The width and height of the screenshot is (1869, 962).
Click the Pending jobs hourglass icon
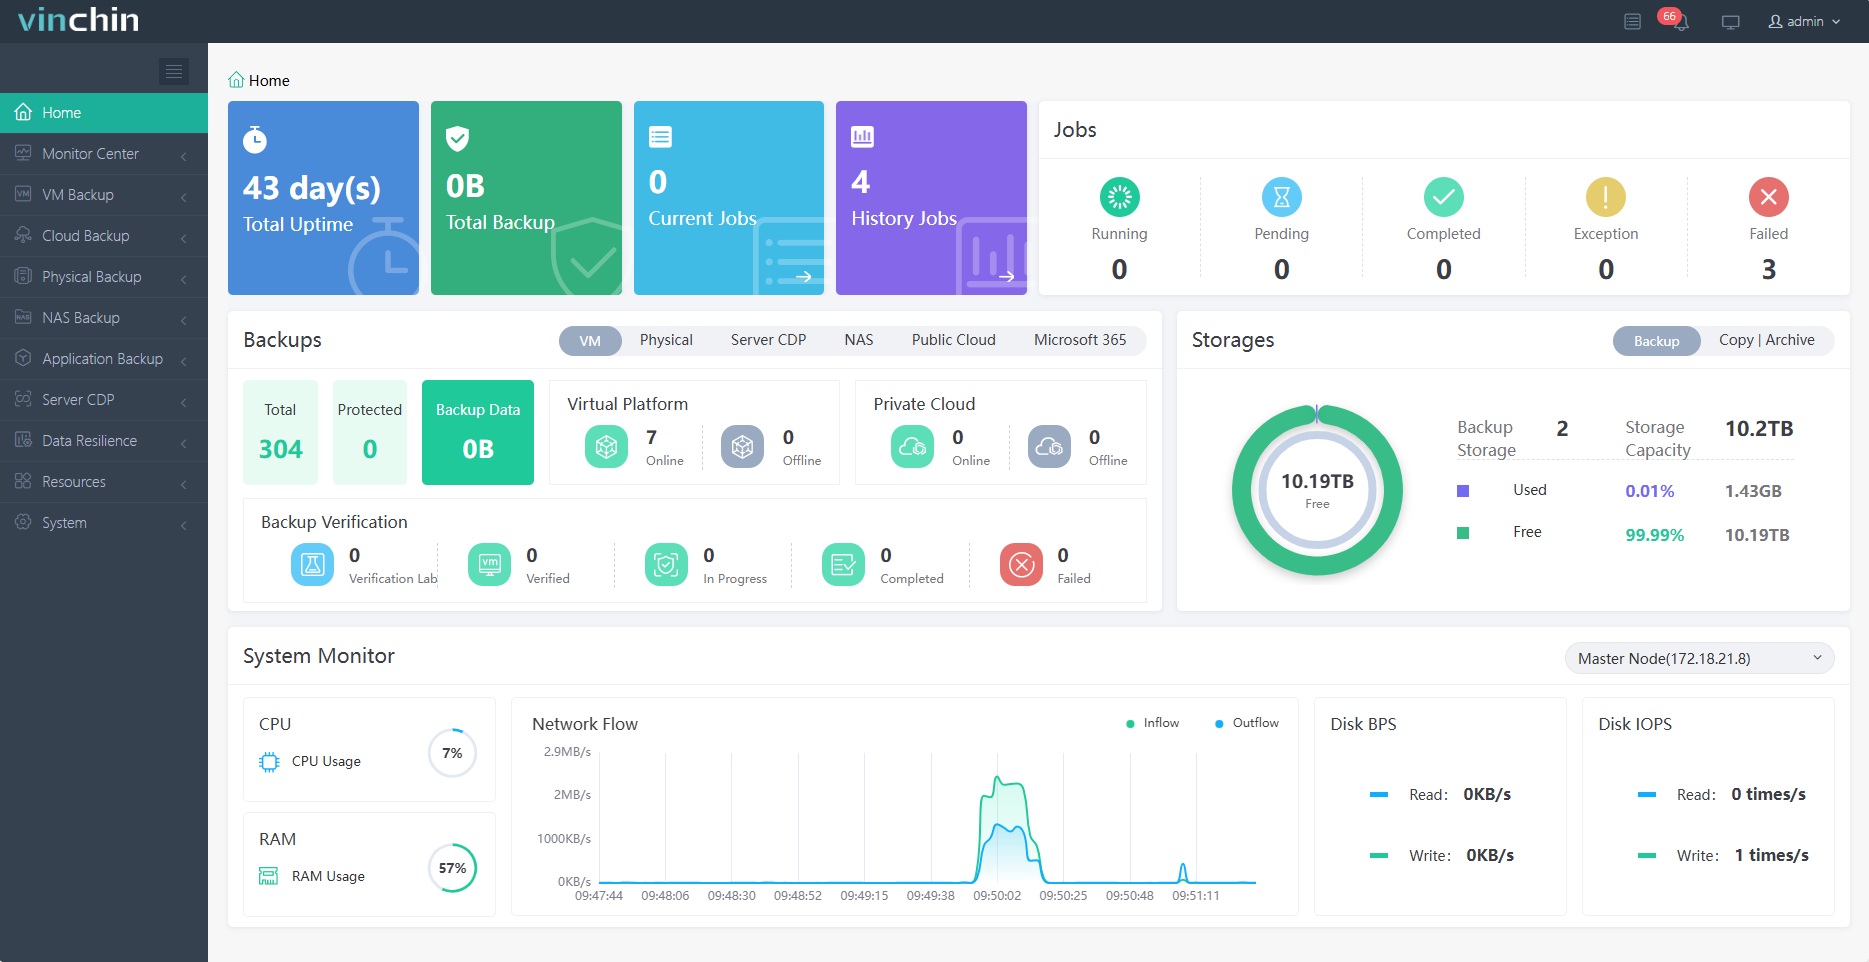(1282, 197)
